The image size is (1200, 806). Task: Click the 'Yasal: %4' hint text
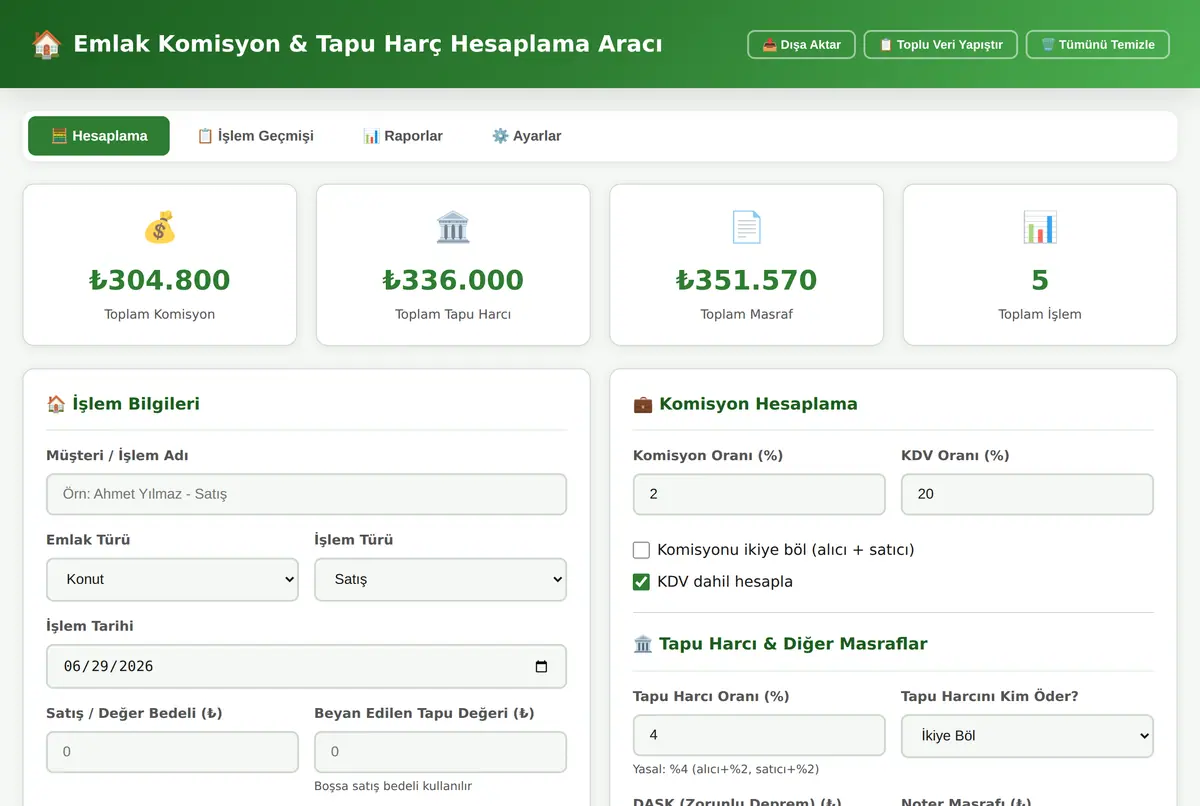[726, 769]
